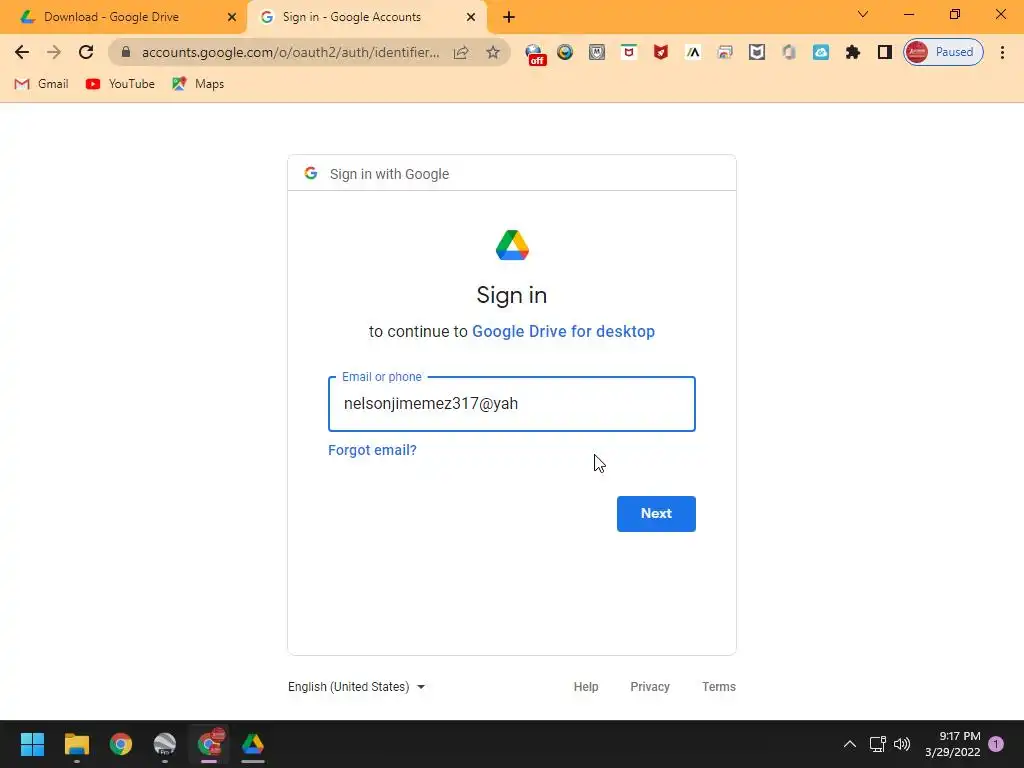This screenshot has width=1024, height=768.
Task: Click the browser forward arrow
Action: tap(54, 52)
